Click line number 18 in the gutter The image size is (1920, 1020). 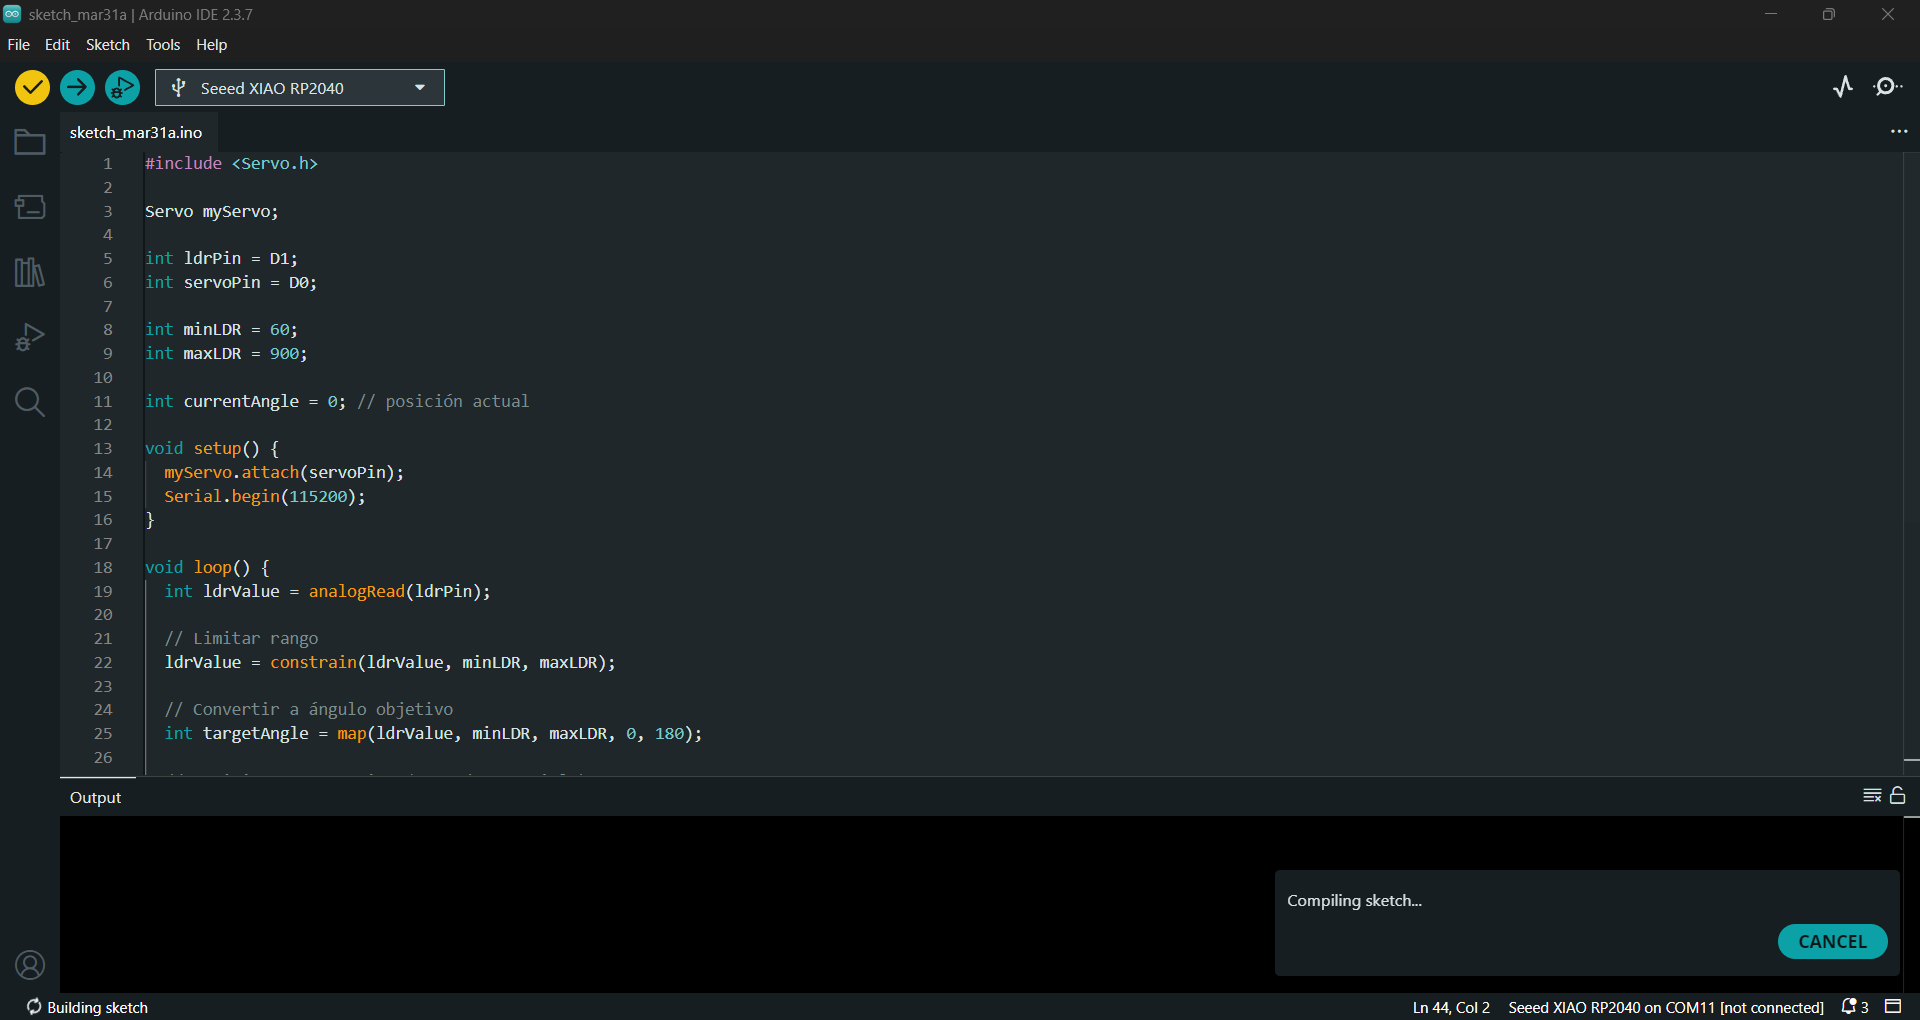[x=103, y=567]
